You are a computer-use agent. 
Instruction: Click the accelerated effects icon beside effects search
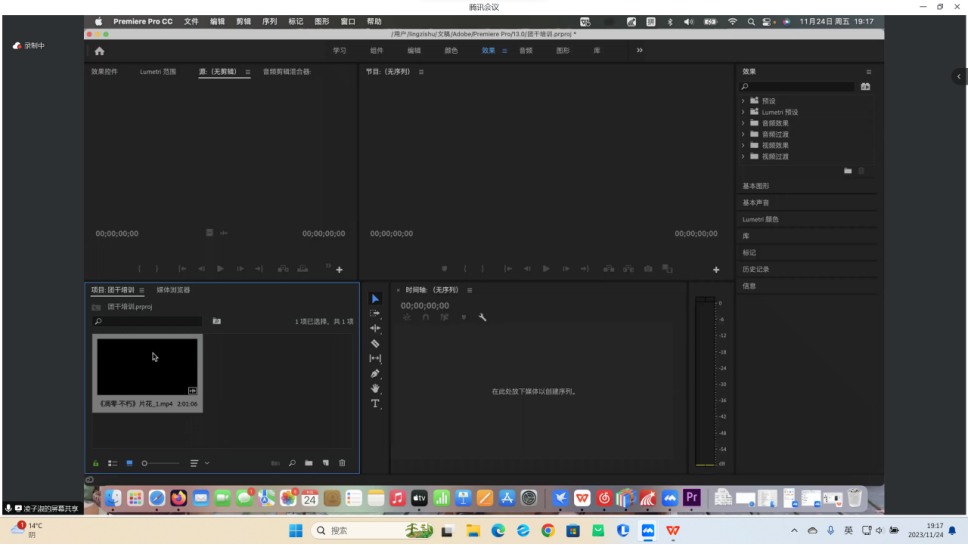[x=866, y=86]
